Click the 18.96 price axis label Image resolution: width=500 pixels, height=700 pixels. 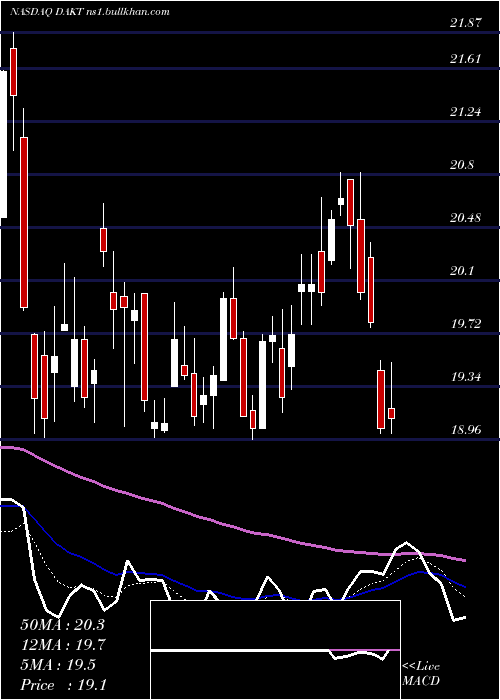coord(466,430)
